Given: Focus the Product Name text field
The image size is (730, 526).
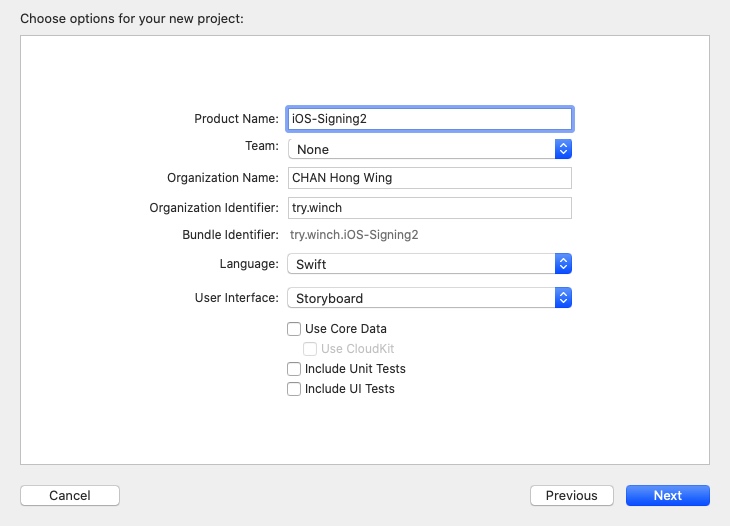Looking at the screenshot, I should 430,119.
